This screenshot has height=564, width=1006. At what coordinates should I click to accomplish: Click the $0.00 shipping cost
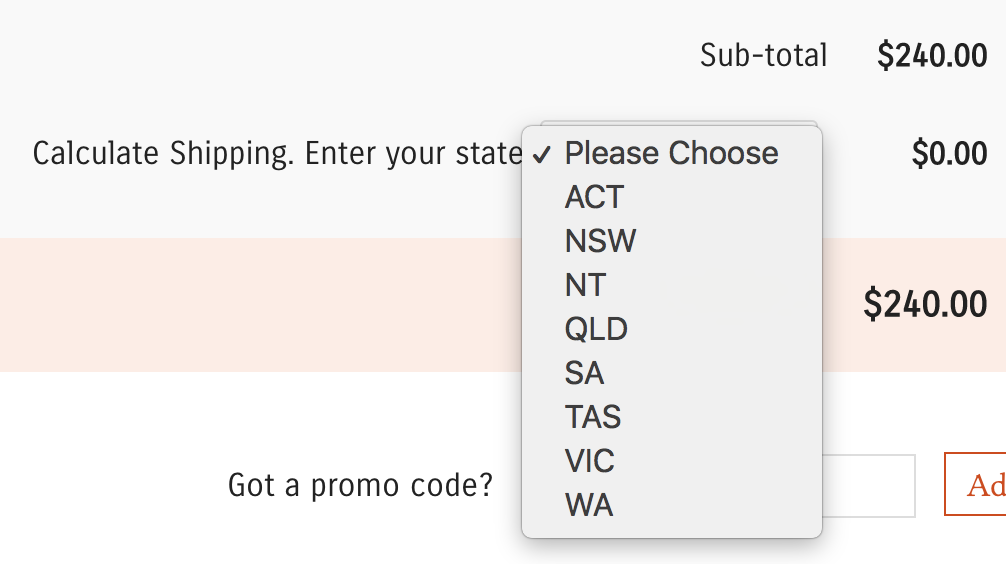949,154
